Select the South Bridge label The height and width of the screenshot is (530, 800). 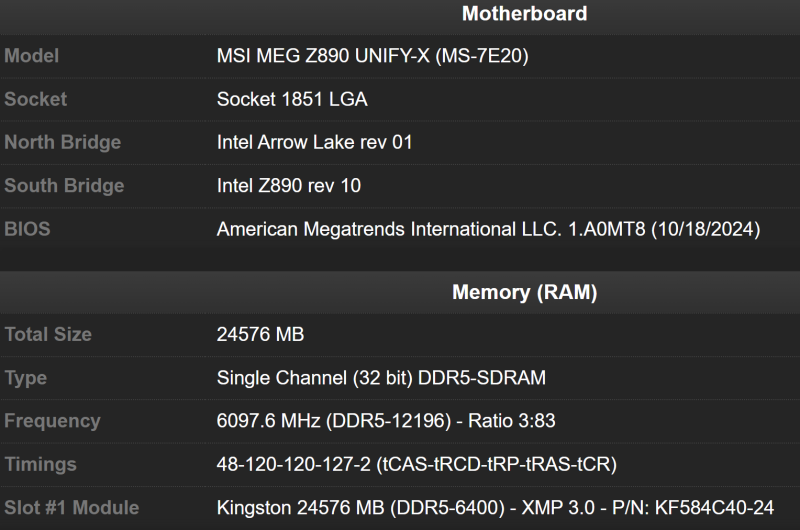pyautogui.click(x=64, y=185)
